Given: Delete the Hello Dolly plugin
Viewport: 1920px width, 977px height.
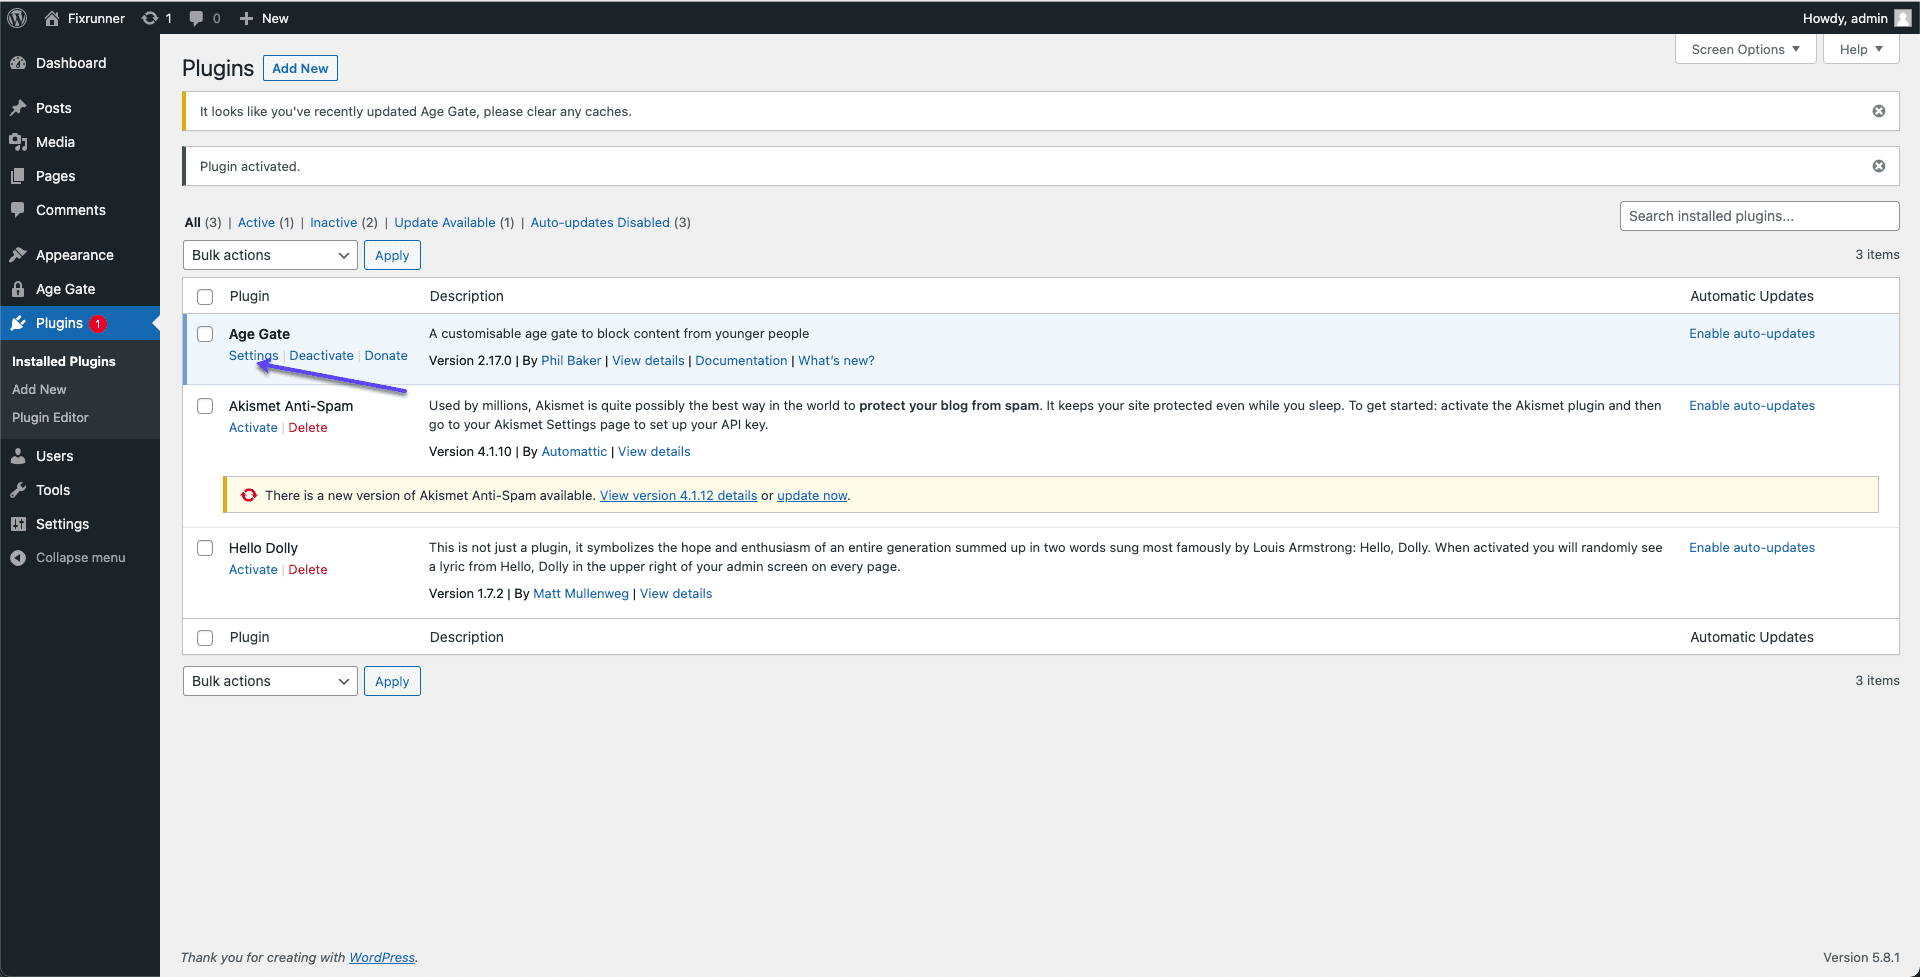Looking at the screenshot, I should pyautogui.click(x=308, y=569).
